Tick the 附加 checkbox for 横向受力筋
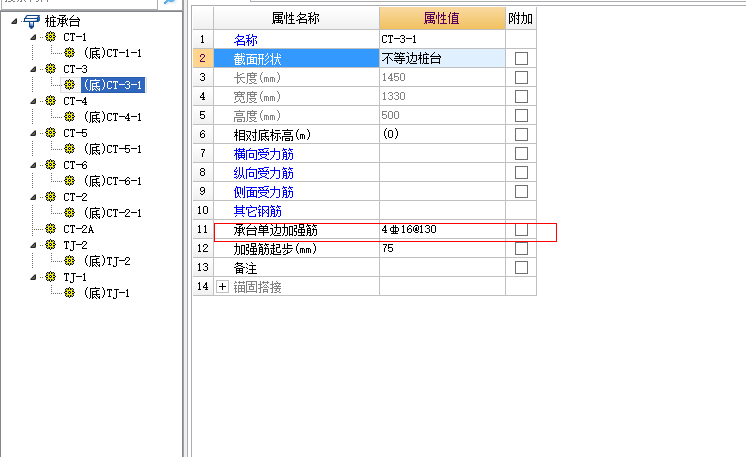Viewport: 746px width, 457px height. (521, 154)
